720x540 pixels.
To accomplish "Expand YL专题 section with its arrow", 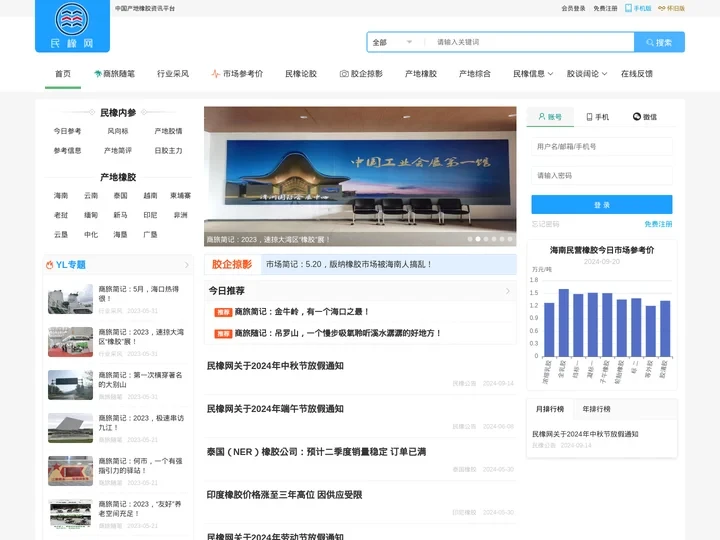I will tap(186, 265).
